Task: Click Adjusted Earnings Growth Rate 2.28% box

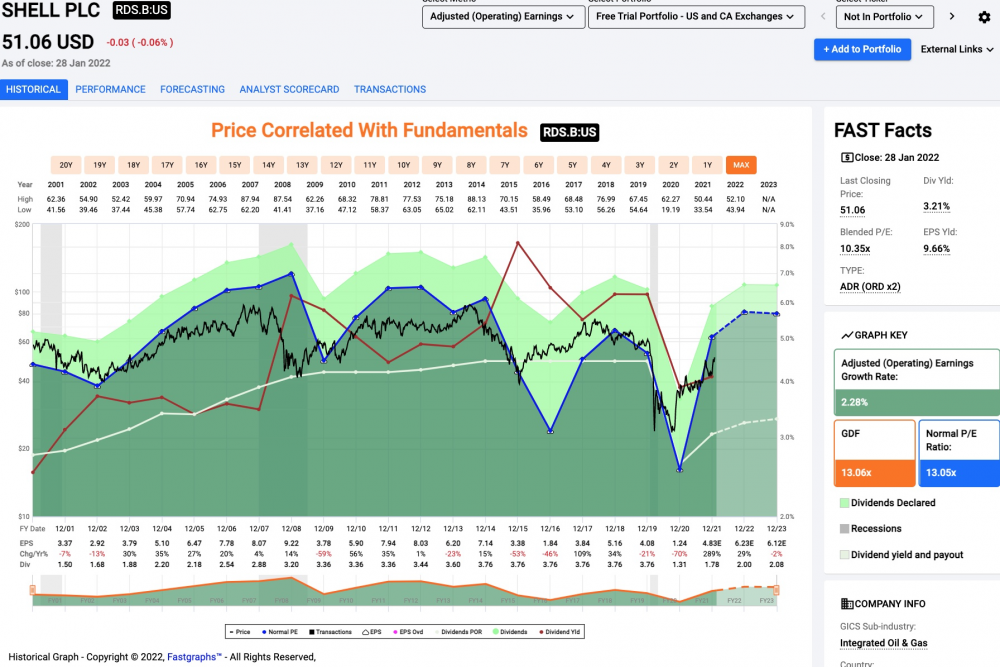Action: (x=916, y=383)
